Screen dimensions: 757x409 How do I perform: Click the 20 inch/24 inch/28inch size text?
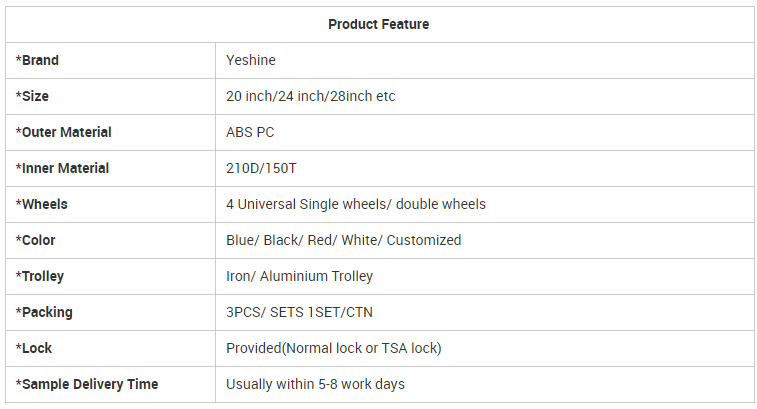[311, 96]
